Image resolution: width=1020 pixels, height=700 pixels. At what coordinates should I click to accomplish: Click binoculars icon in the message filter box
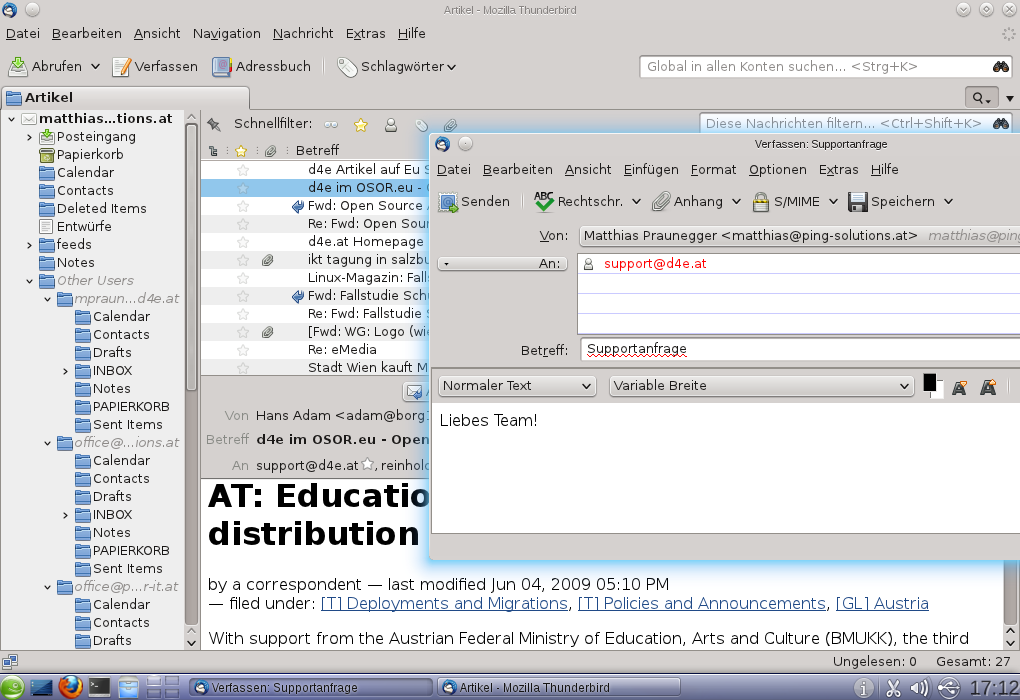[x=1000, y=123]
